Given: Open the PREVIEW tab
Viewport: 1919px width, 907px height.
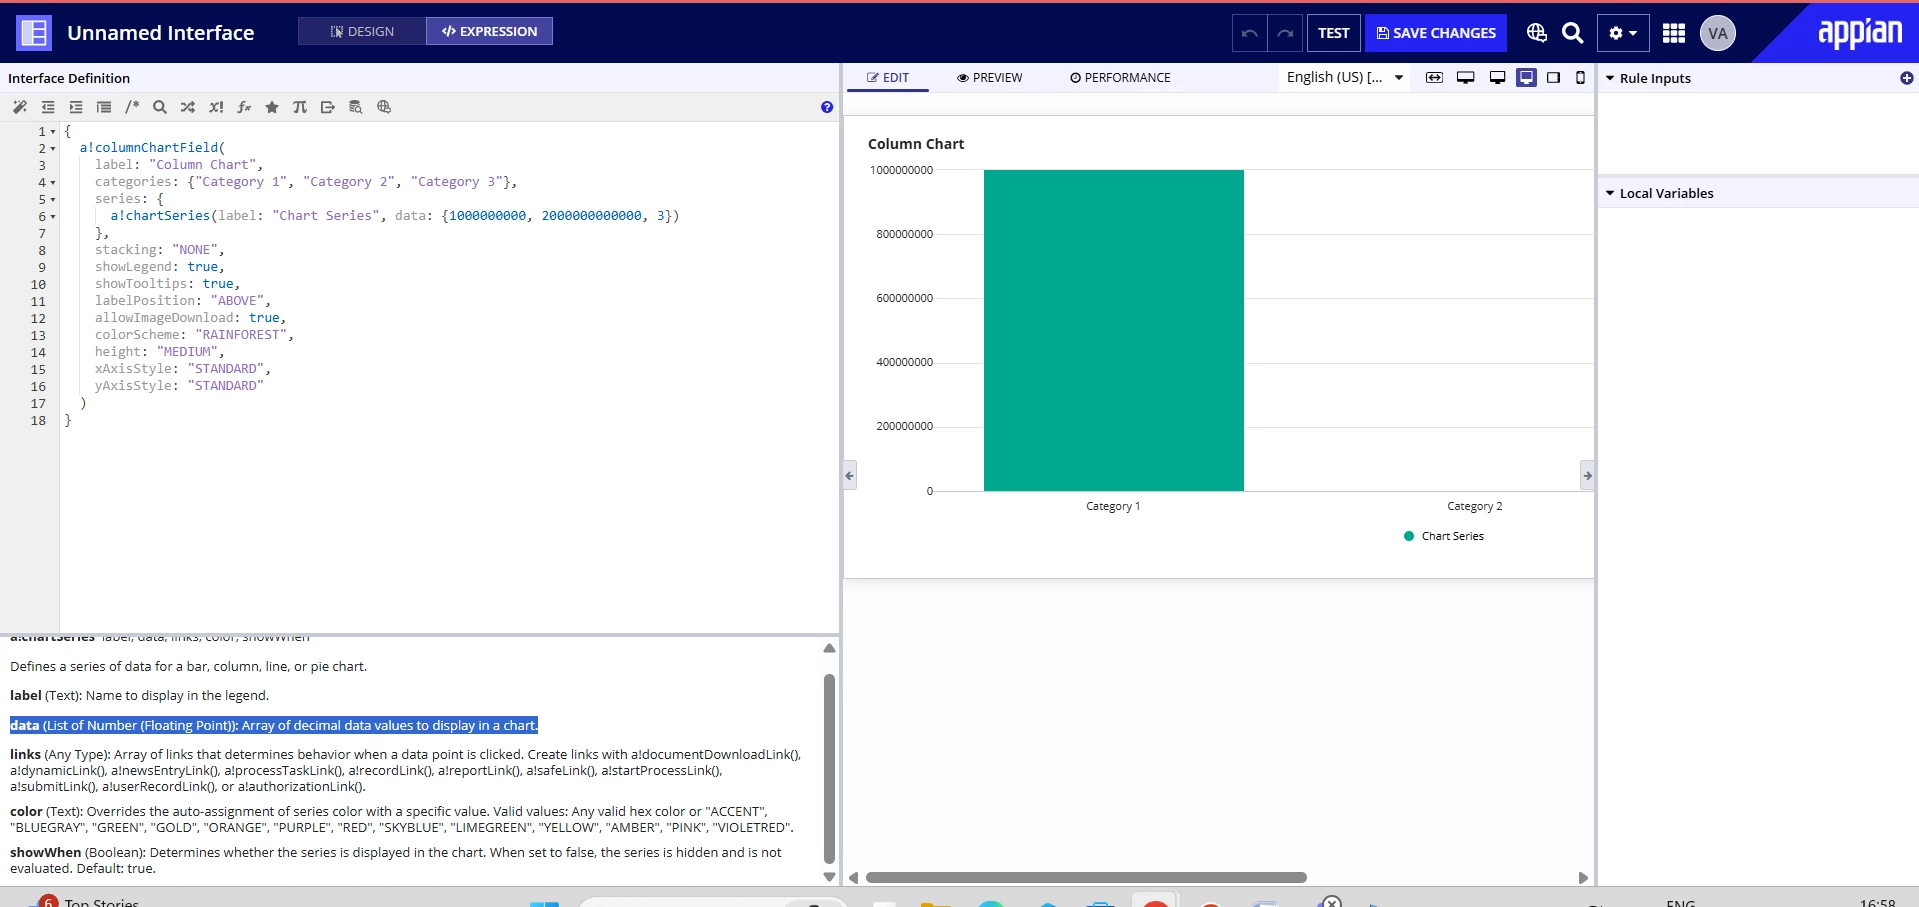Looking at the screenshot, I should pos(990,78).
